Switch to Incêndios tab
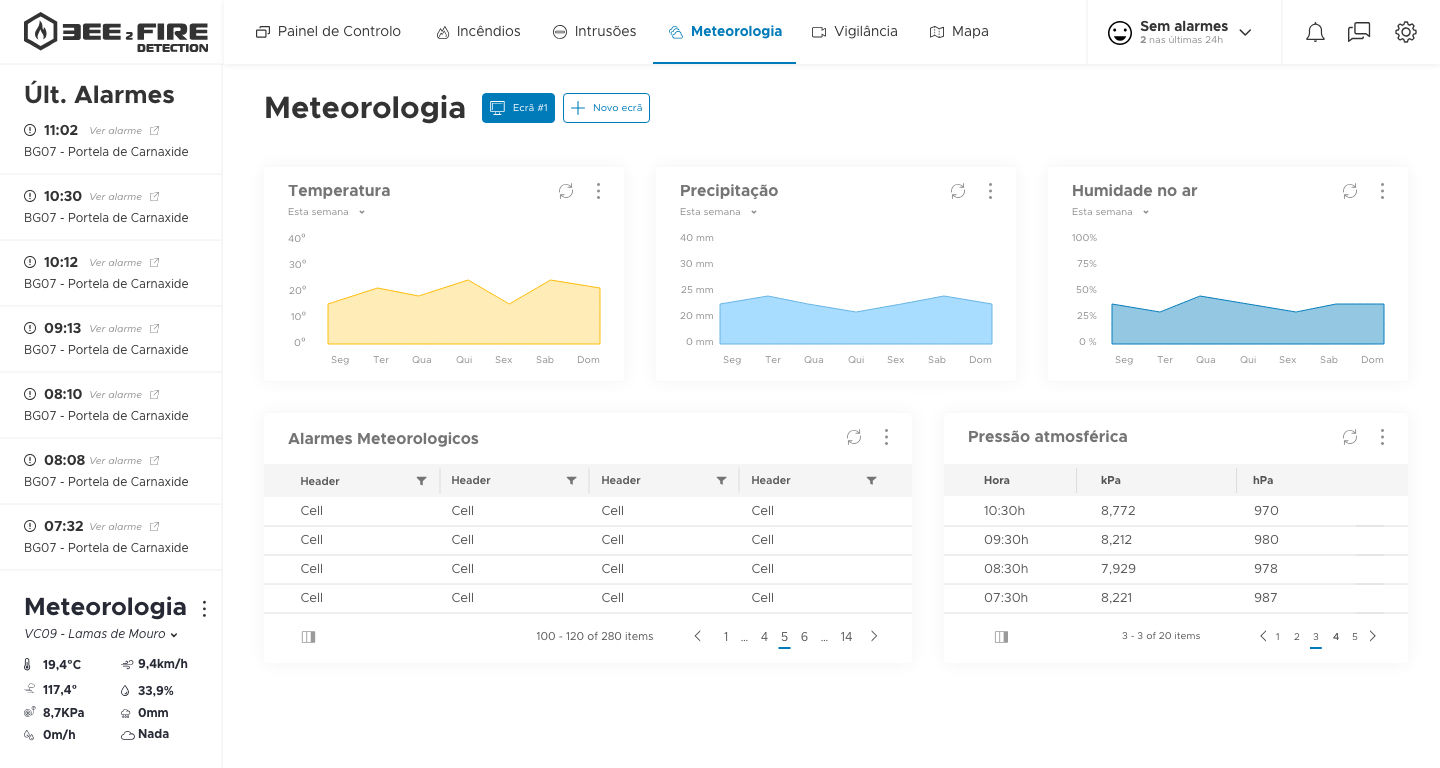Screen dimensions: 1440x768 (x=478, y=32)
